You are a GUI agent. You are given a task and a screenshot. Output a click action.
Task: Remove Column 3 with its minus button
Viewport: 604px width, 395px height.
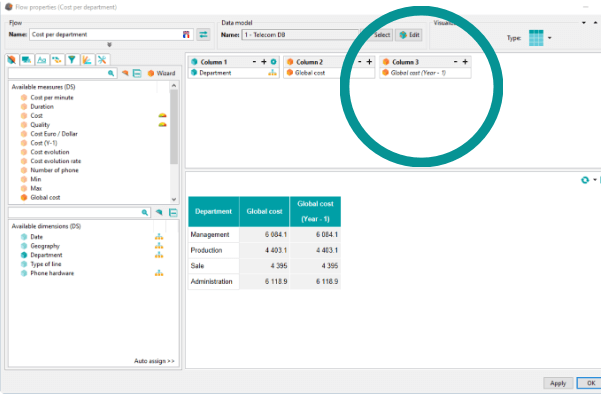456,62
